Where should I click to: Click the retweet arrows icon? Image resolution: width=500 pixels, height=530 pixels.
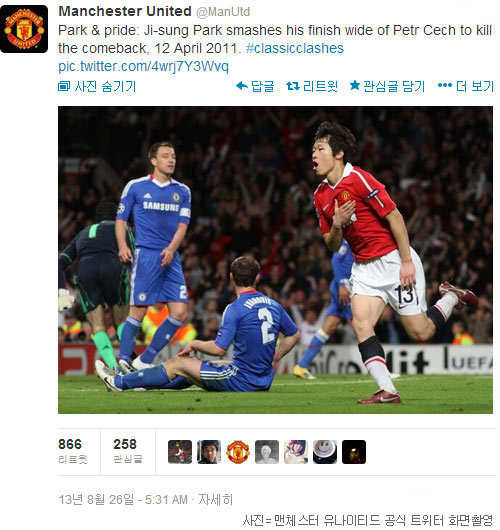293,86
